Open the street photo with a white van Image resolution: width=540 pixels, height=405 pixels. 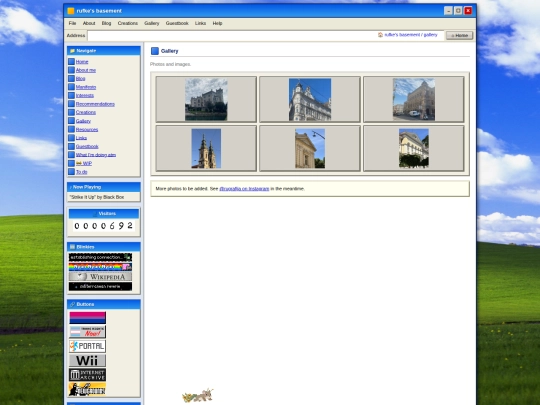click(414, 100)
